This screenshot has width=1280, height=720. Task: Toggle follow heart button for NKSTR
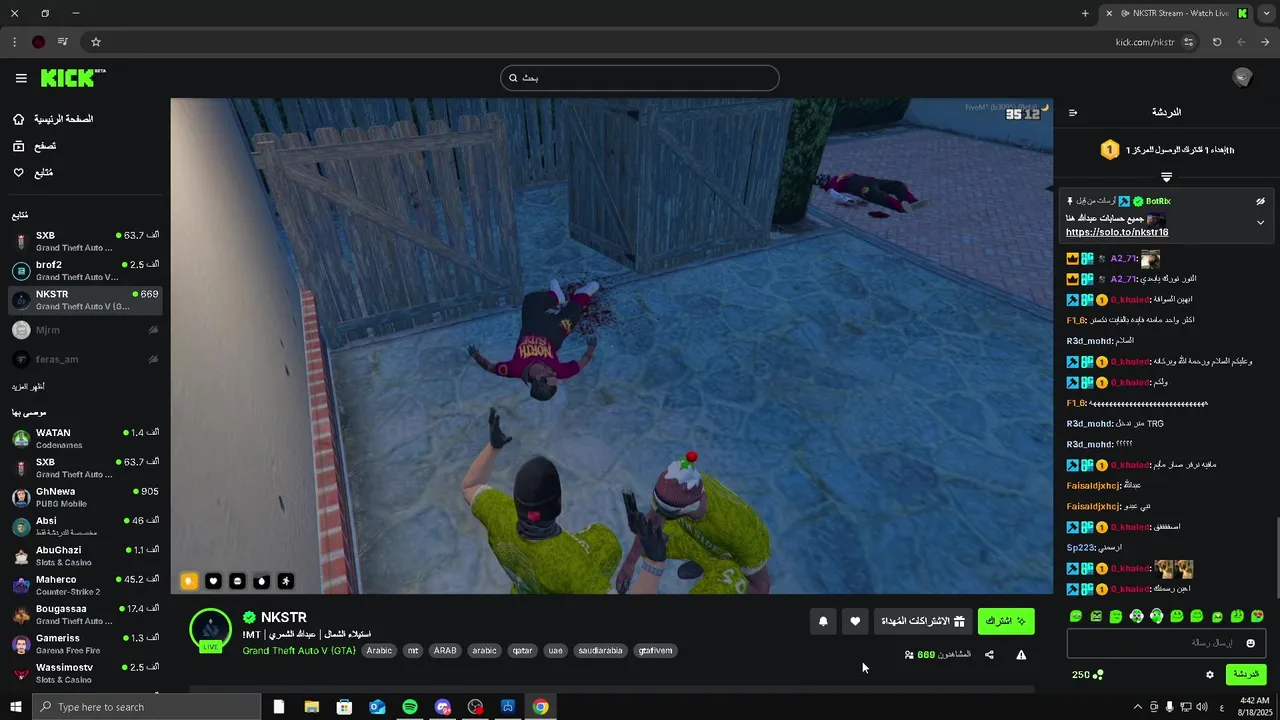click(x=855, y=621)
